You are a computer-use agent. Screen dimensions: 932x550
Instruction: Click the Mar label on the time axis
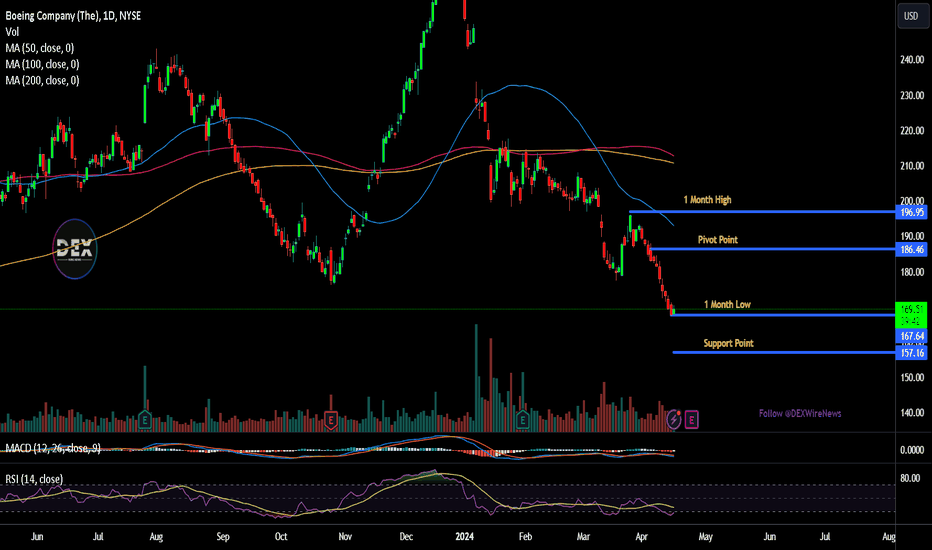click(584, 537)
